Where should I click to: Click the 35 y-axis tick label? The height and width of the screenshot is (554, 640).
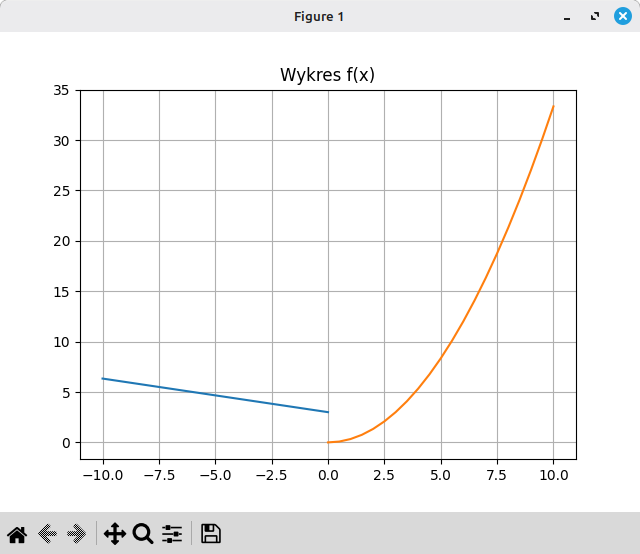click(61, 90)
